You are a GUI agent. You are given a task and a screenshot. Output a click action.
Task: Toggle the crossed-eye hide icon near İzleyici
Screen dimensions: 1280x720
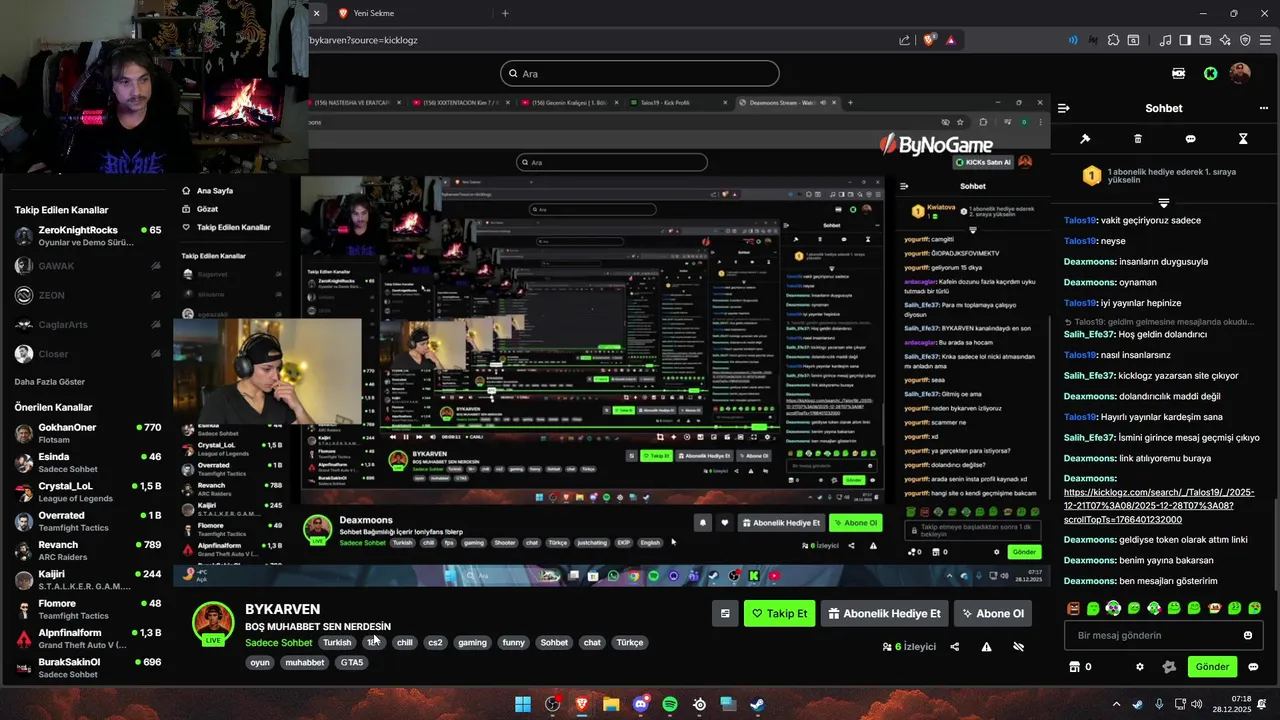tap(1018, 647)
